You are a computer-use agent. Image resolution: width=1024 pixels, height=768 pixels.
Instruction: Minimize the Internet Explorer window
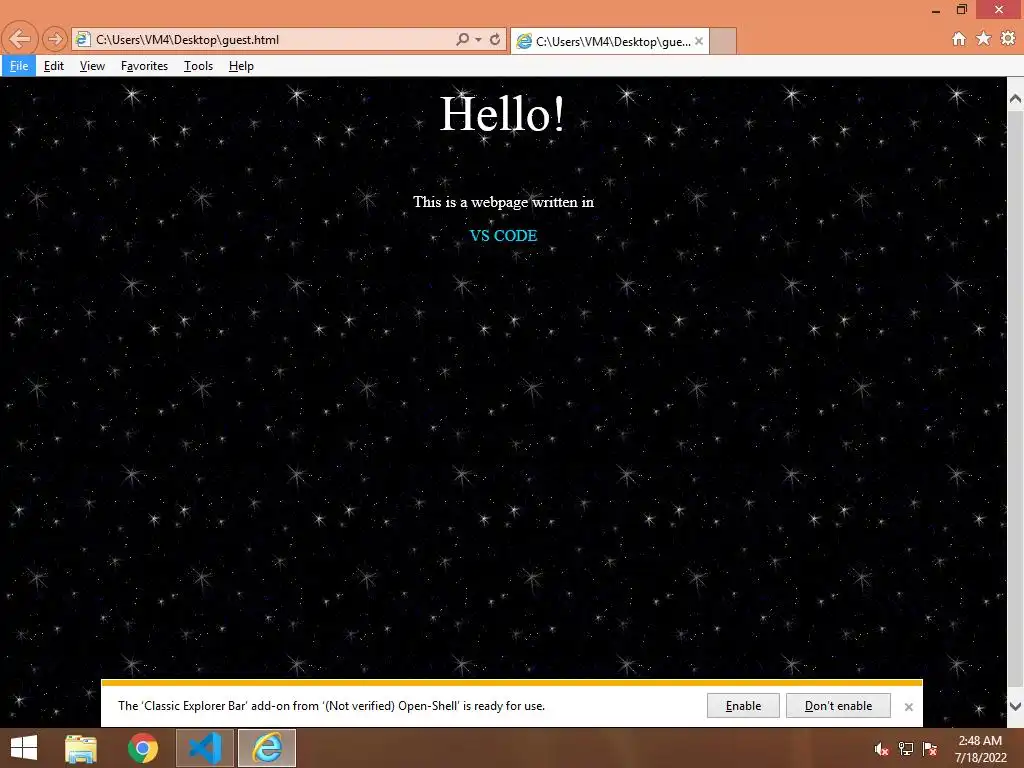click(x=936, y=10)
